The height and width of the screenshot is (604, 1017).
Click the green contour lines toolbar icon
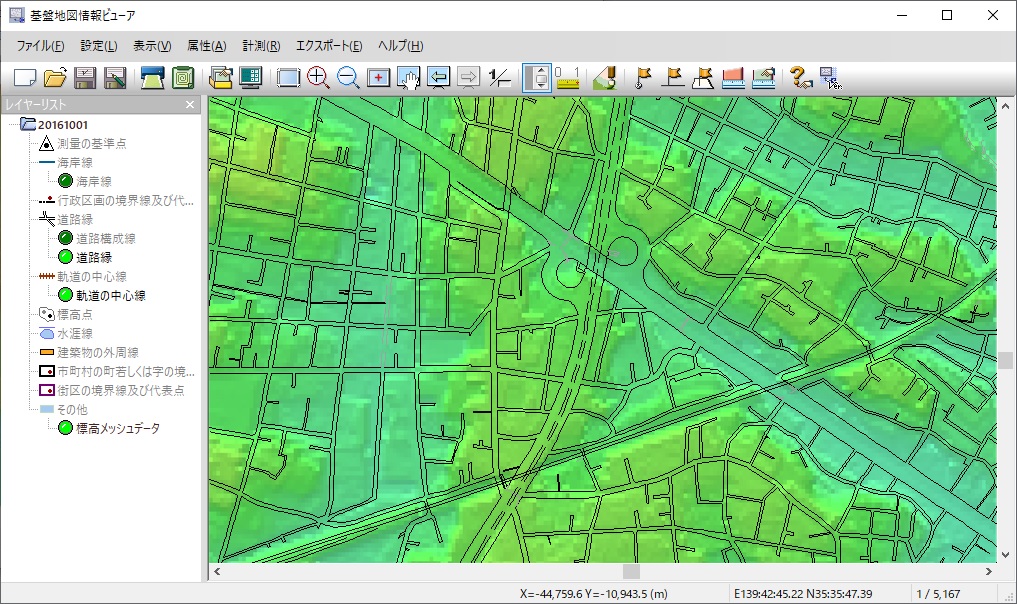[x=183, y=78]
